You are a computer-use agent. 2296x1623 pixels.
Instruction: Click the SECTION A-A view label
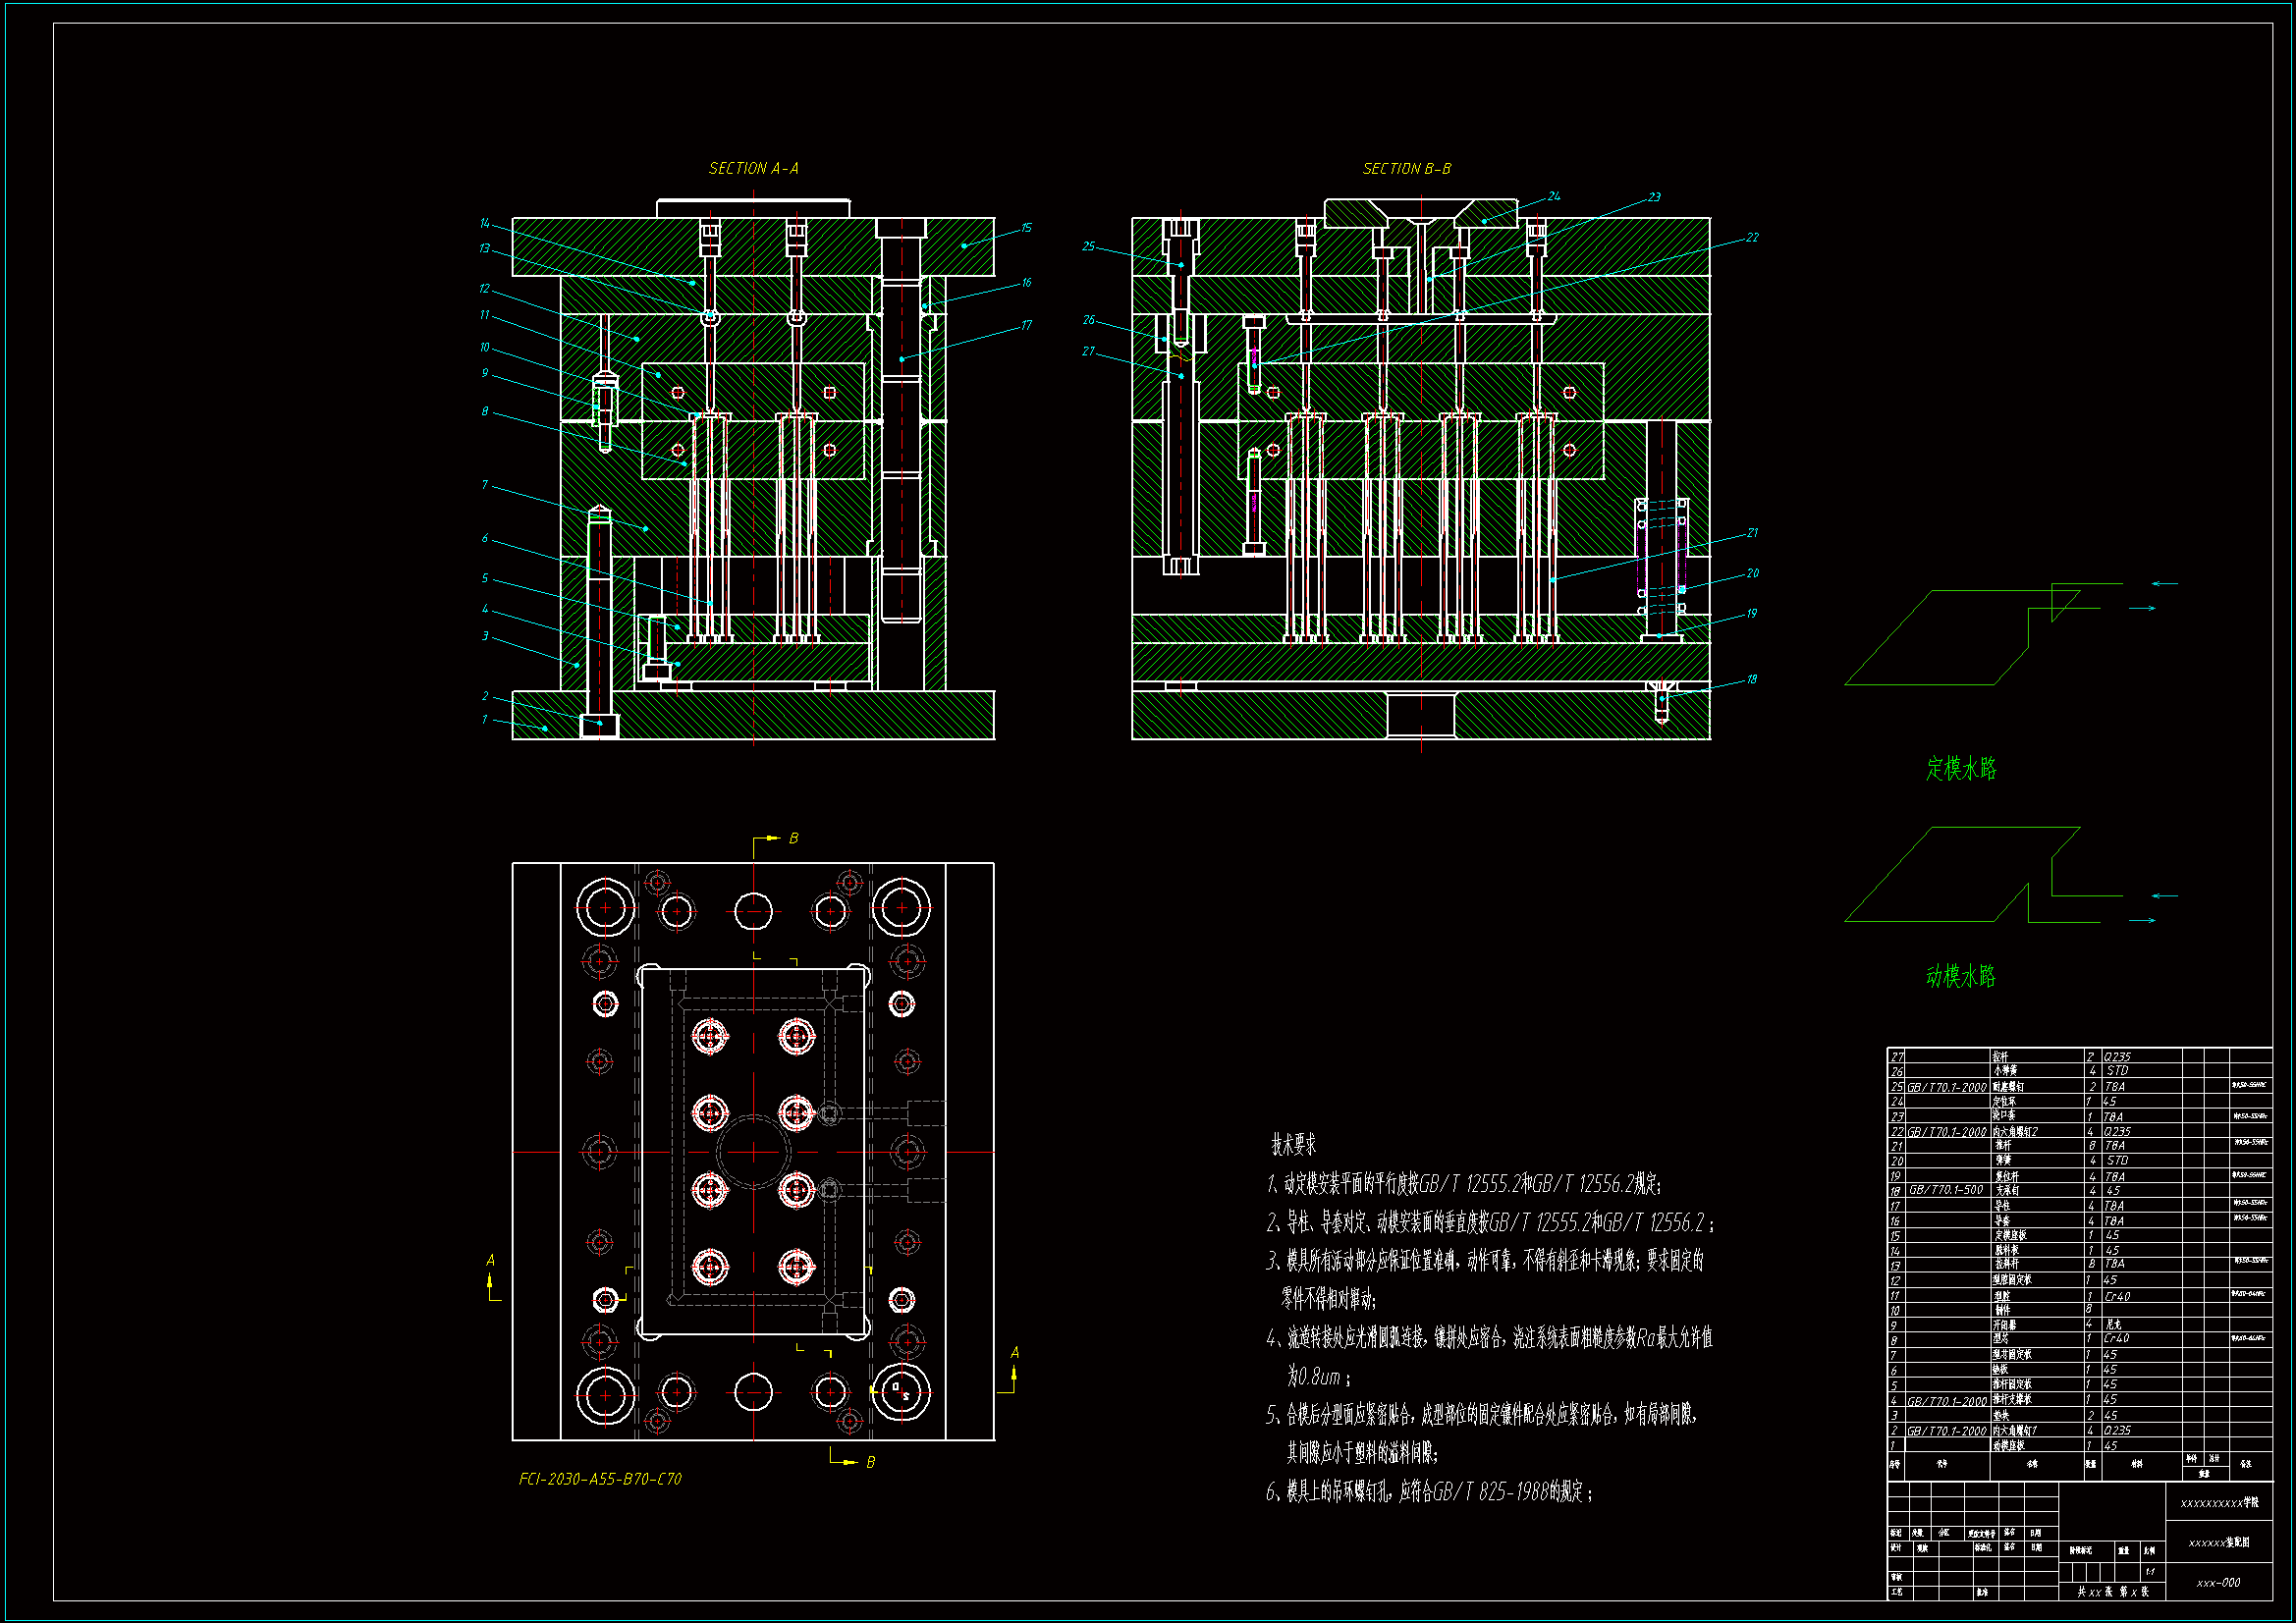pyautogui.click(x=753, y=169)
